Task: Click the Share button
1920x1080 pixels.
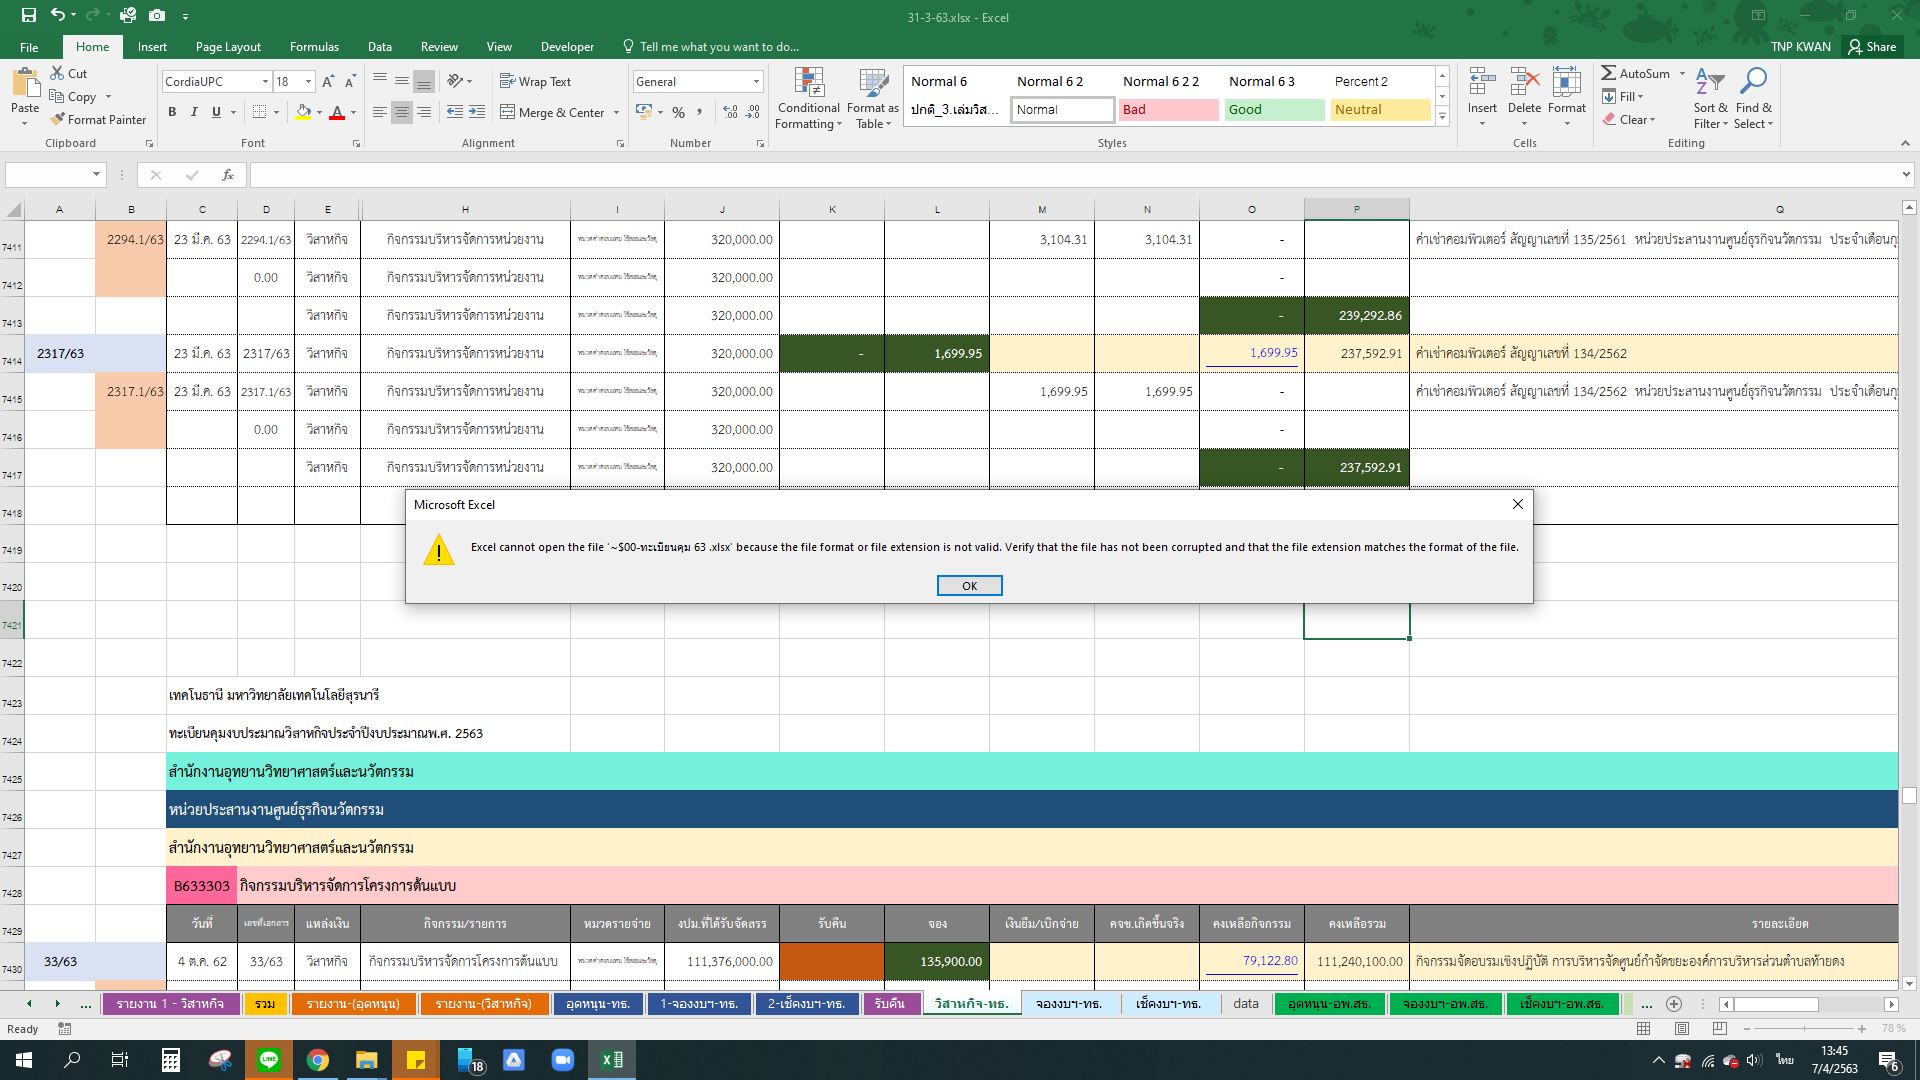Action: [1871, 47]
